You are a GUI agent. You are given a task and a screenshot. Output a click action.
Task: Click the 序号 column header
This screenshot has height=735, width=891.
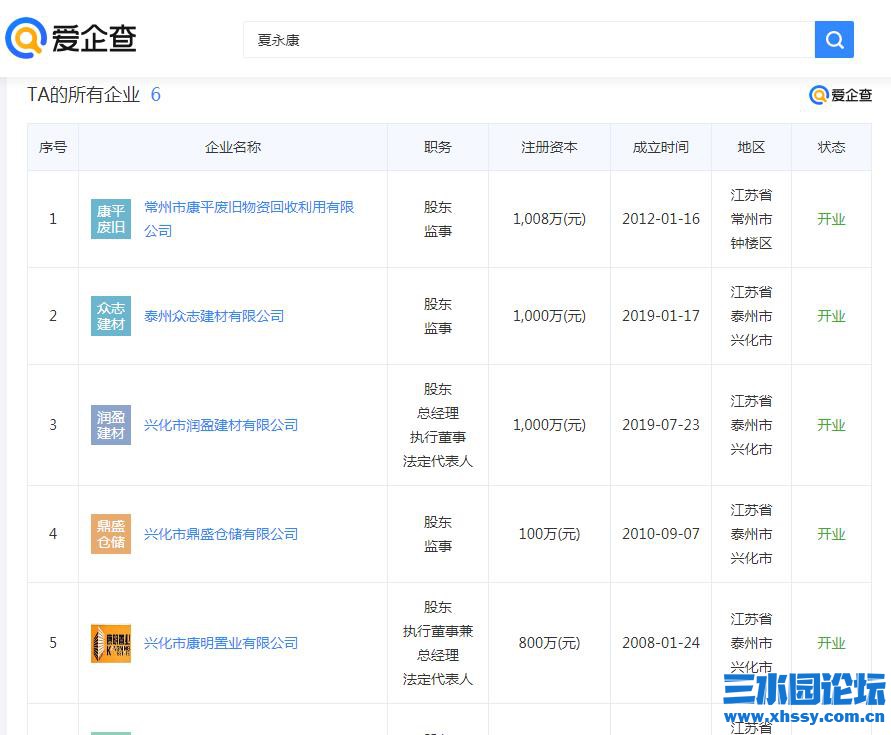point(53,147)
